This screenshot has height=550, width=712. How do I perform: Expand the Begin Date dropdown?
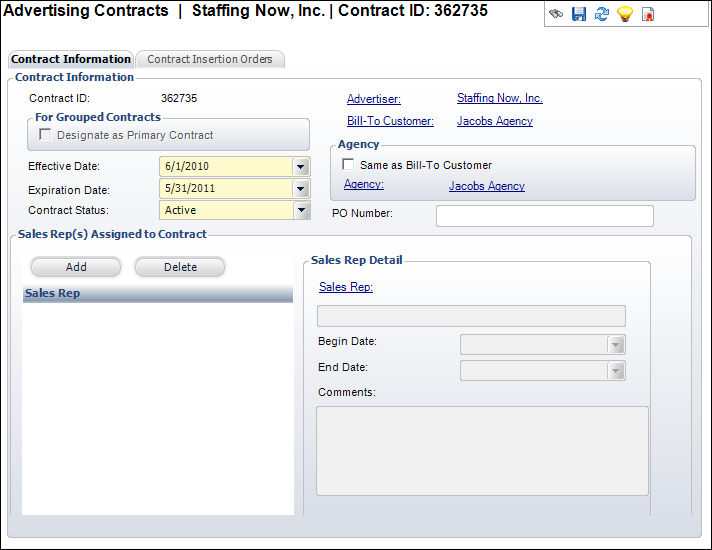coord(616,345)
